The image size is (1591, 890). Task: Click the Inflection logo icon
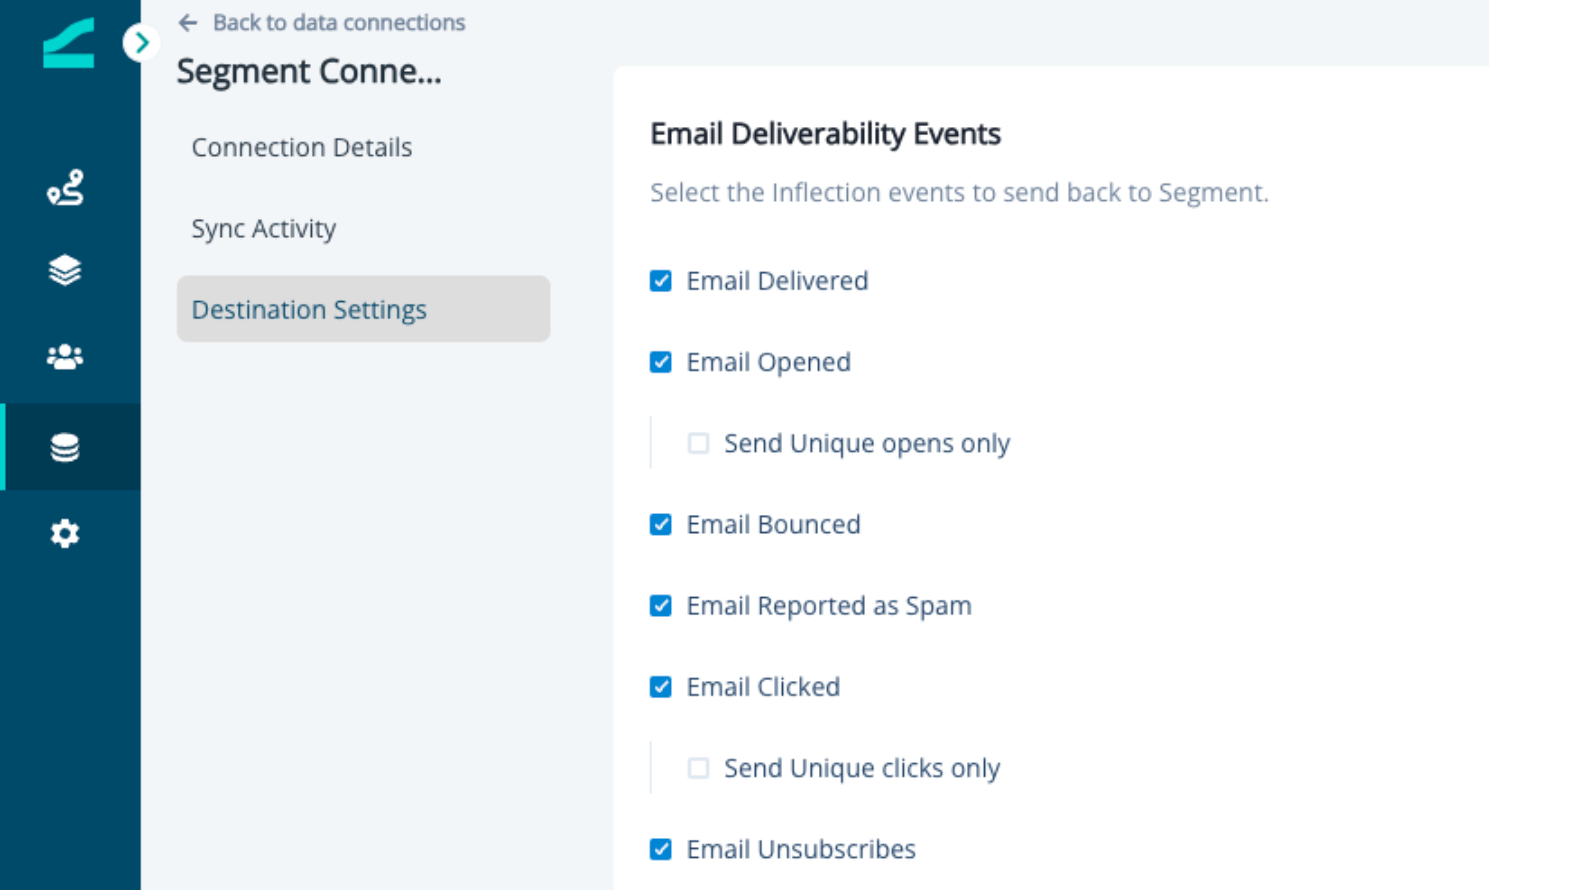[68, 44]
